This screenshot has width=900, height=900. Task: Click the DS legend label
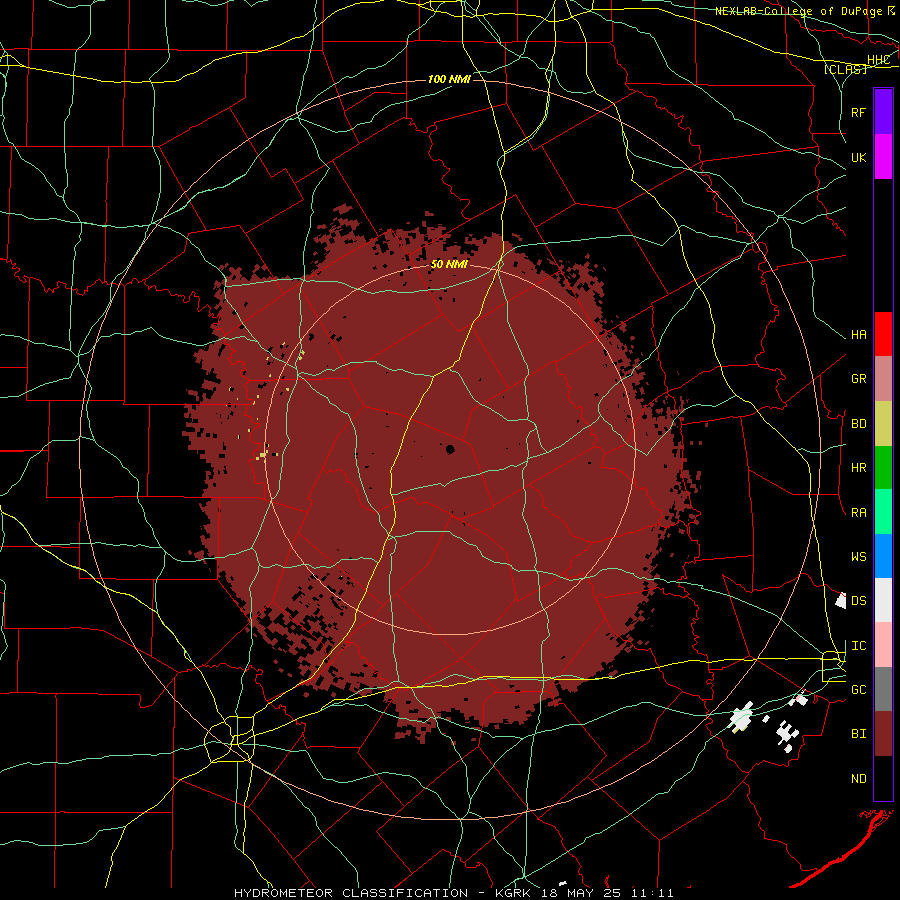tap(858, 601)
